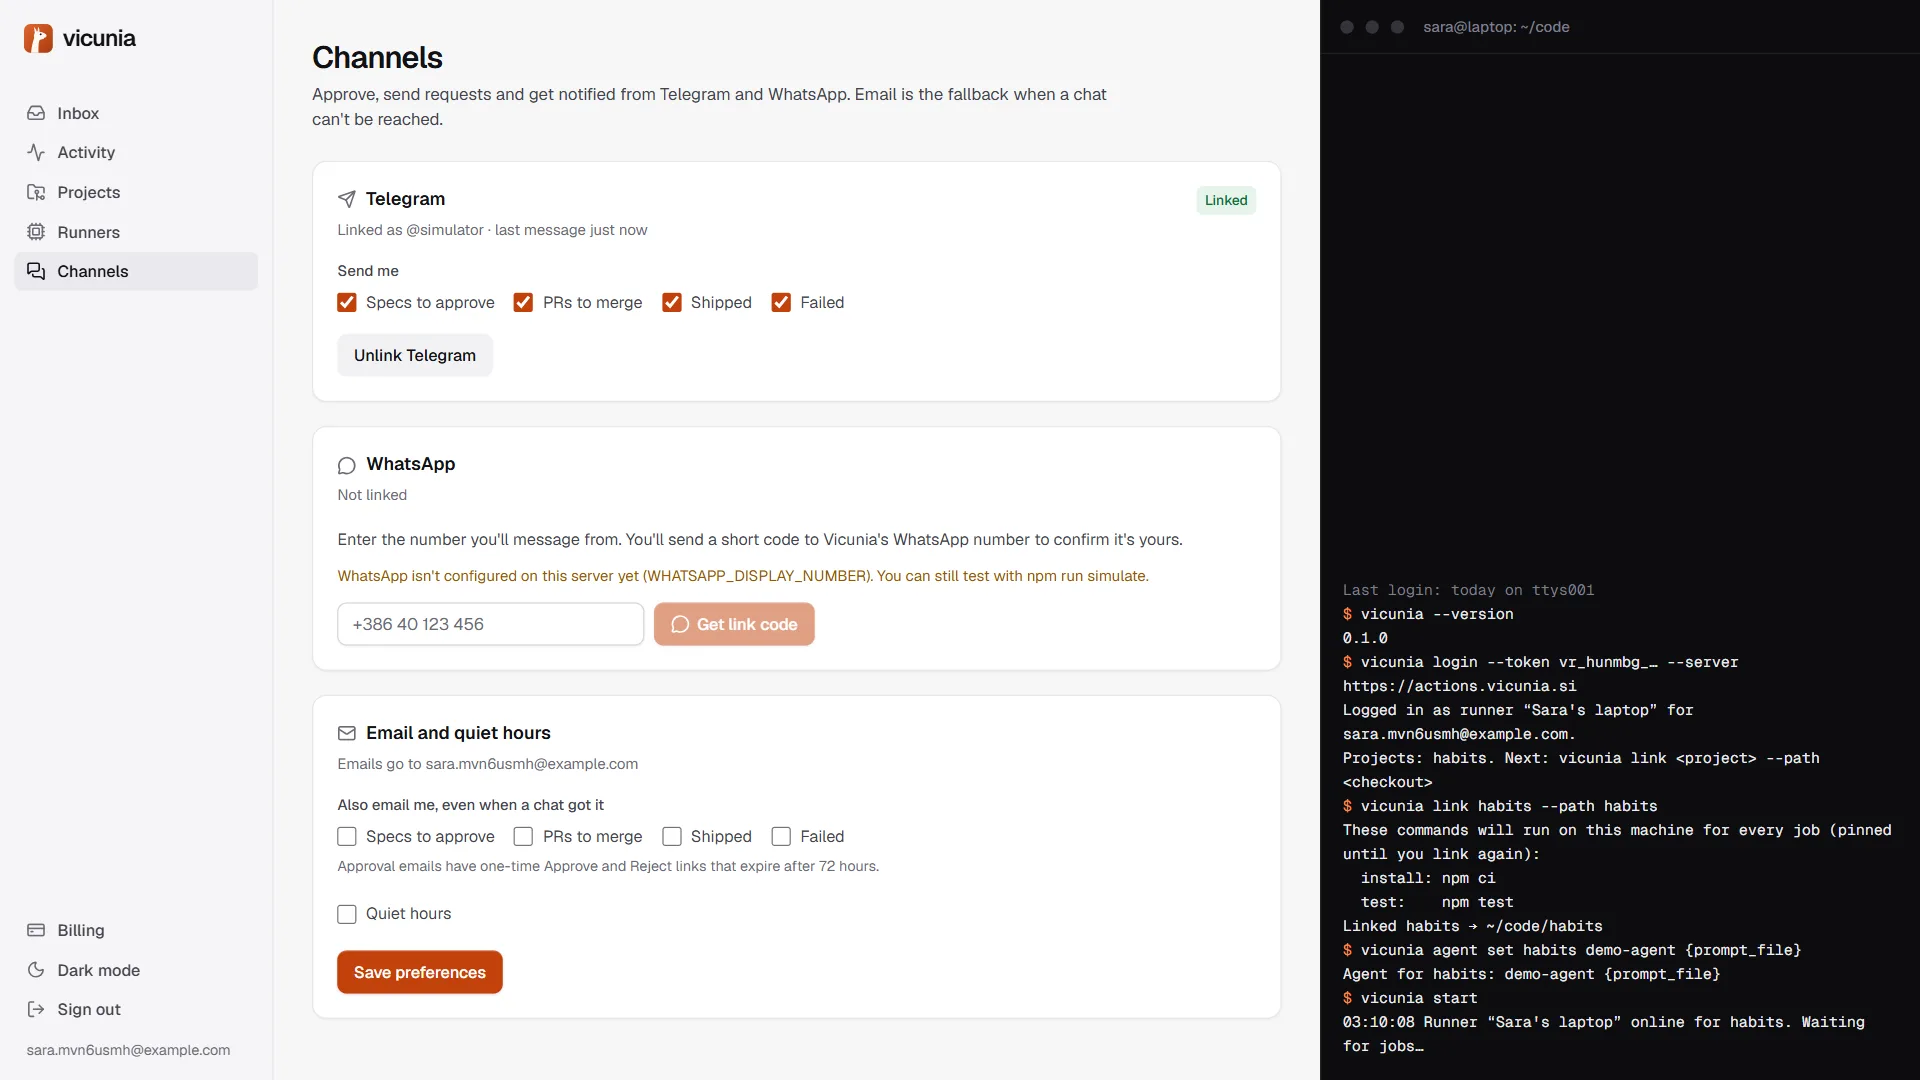Turn on Quiet hours checkbox

click(347, 914)
